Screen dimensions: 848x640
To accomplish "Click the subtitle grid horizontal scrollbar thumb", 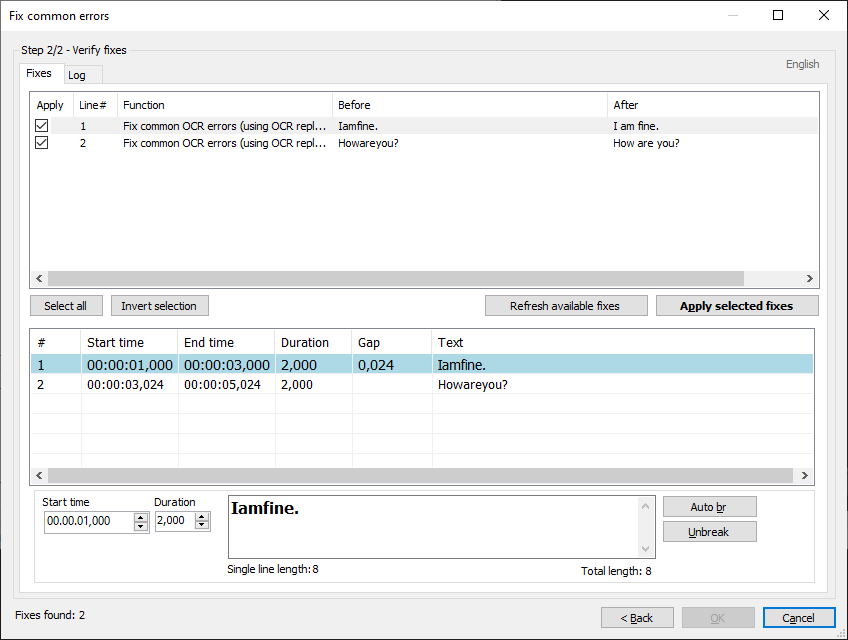I will [420, 475].
